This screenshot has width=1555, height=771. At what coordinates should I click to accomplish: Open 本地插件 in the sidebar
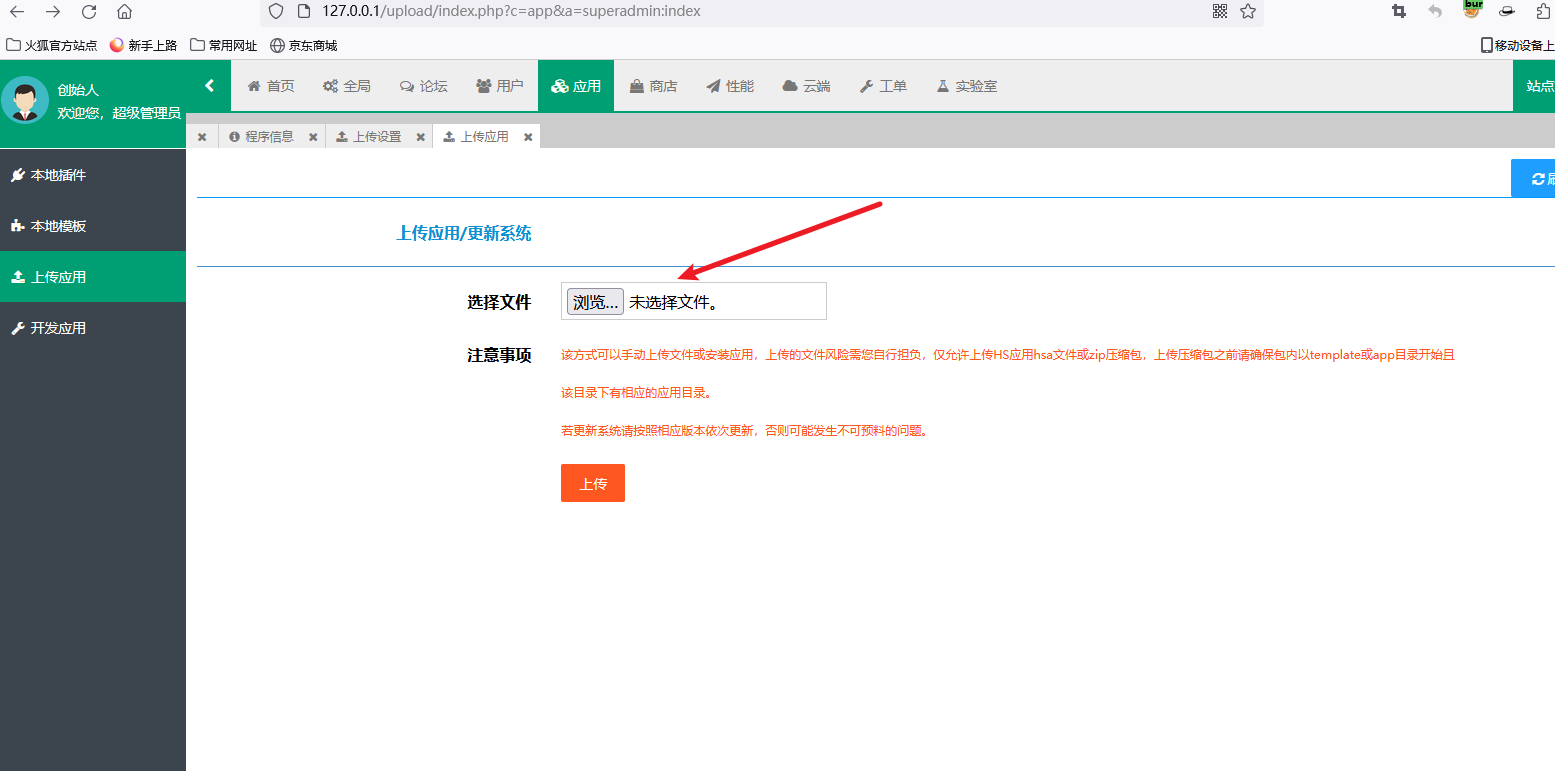pos(93,175)
